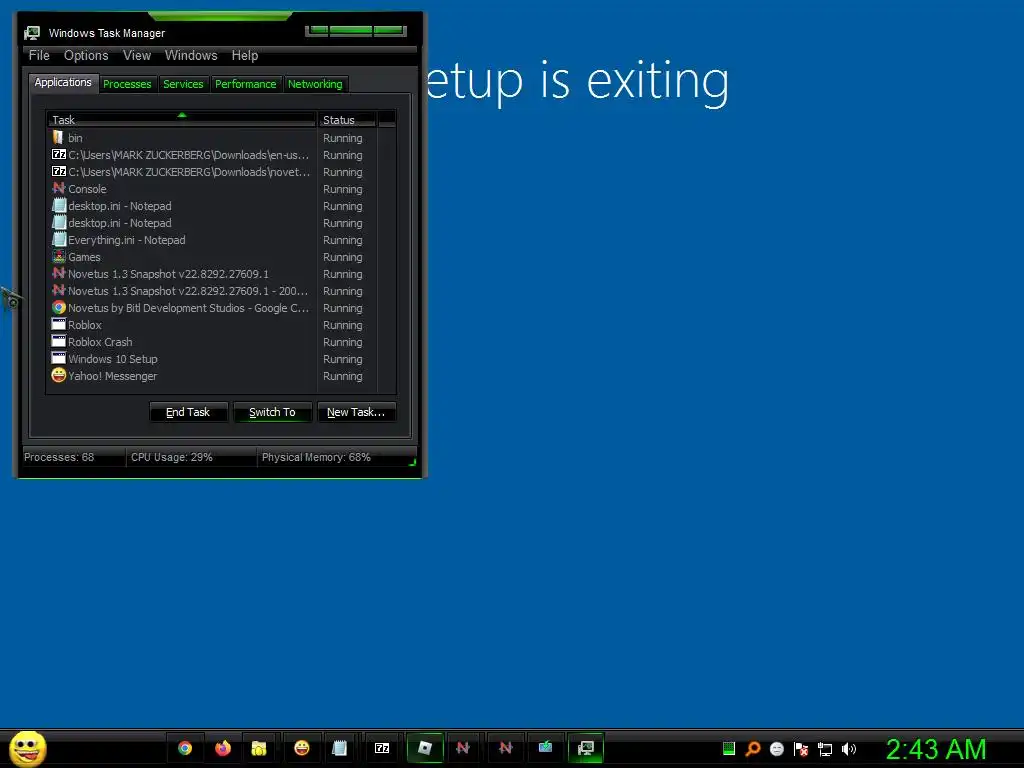Click the Console task's Novetus icon
Screen dimensions: 1024x768
(x=58, y=189)
